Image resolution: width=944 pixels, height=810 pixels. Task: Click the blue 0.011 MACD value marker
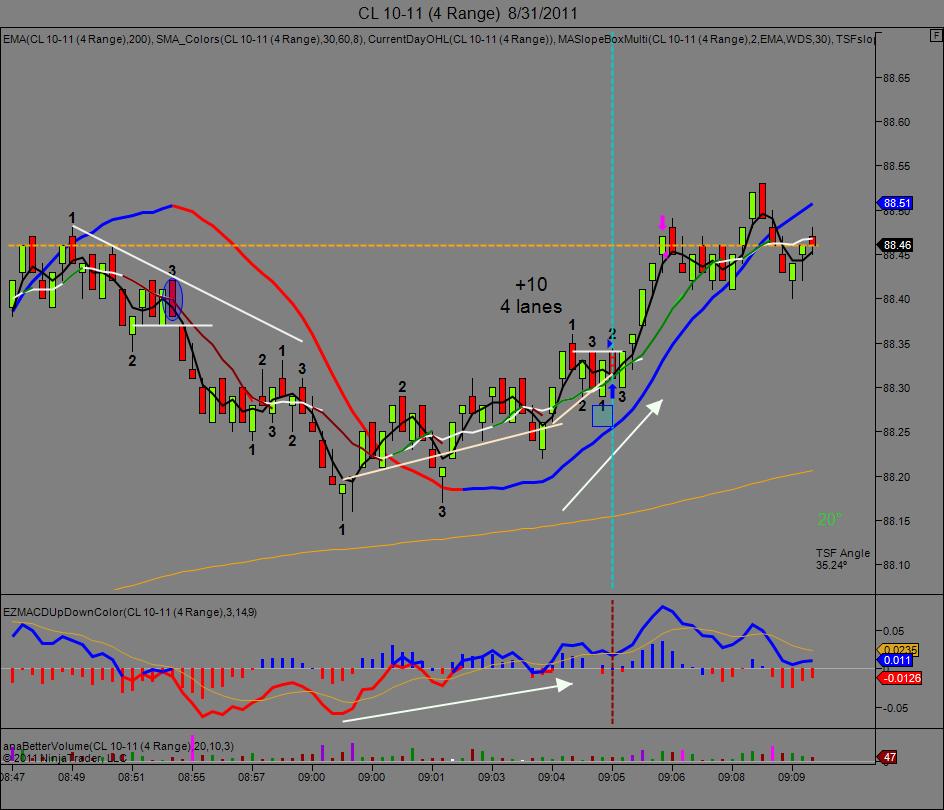point(896,660)
